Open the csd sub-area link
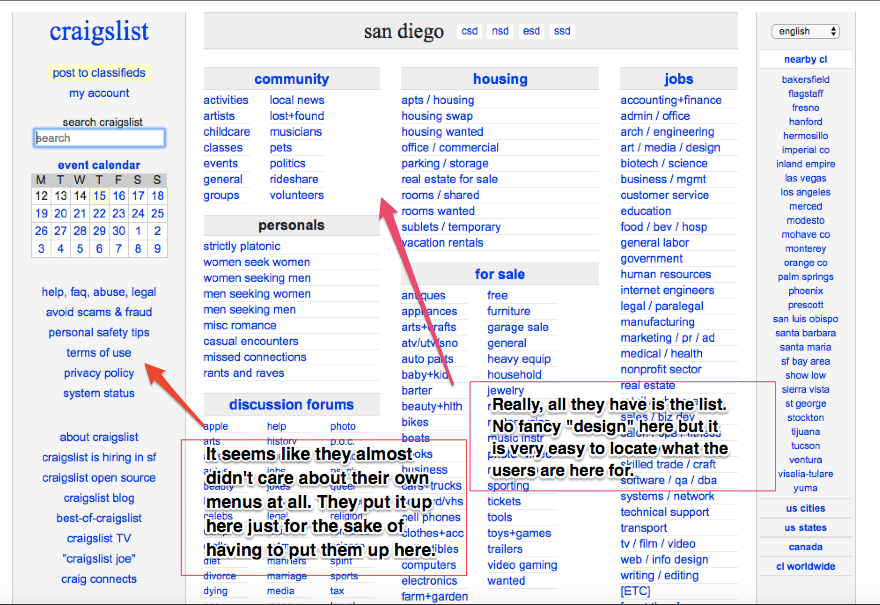Viewport: 880px width, 605px height. pyautogui.click(x=469, y=31)
